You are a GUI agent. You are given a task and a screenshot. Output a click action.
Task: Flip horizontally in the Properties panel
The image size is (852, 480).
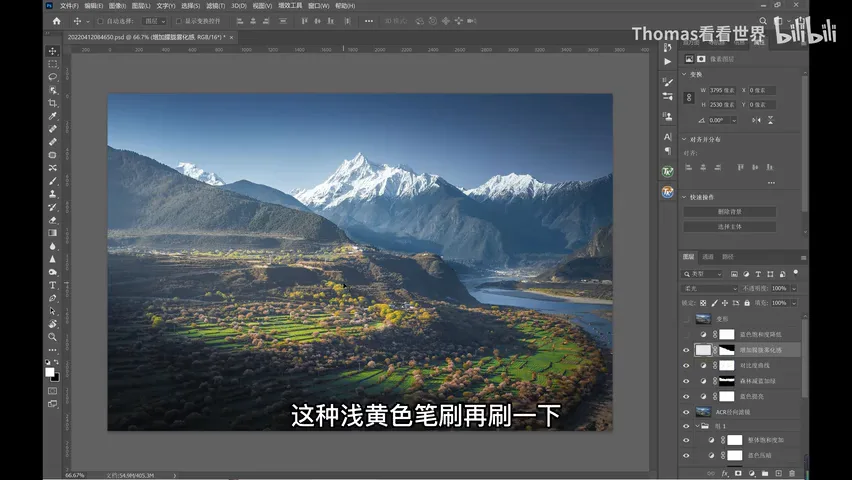point(756,120)
